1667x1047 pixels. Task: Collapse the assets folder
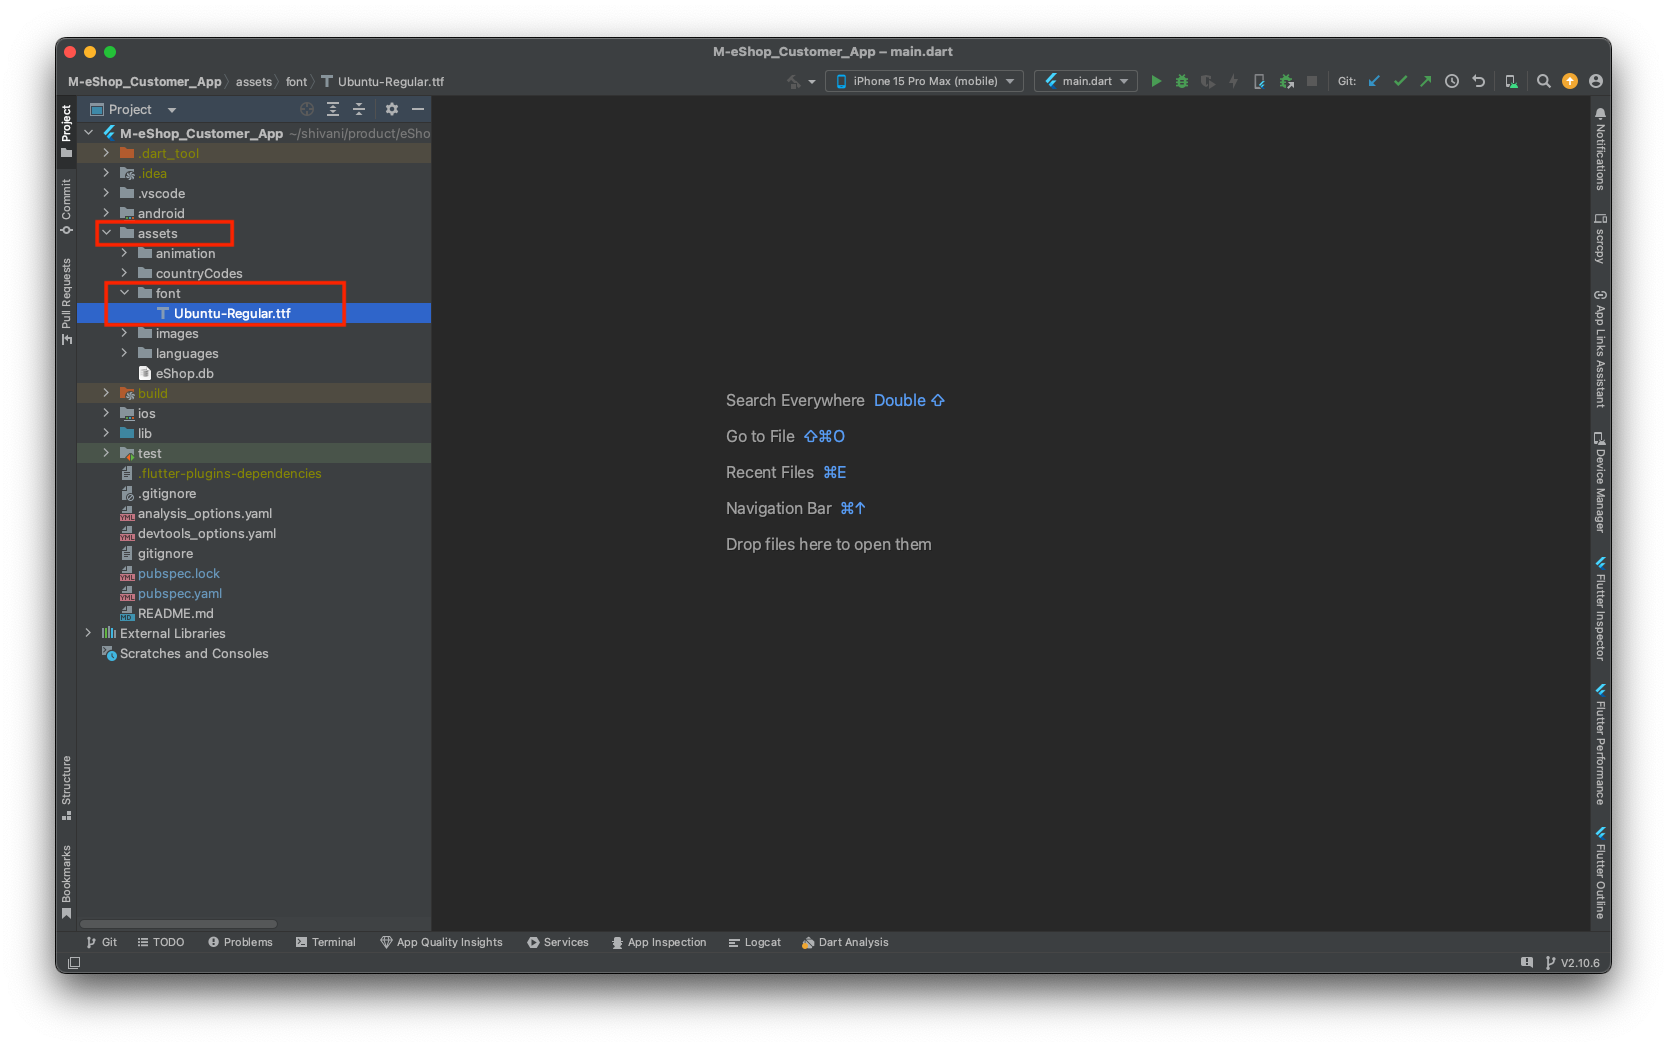106,233
